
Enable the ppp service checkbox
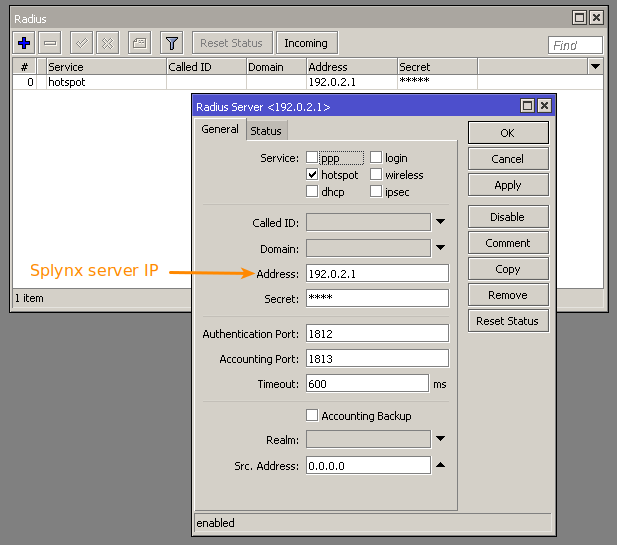312,158
